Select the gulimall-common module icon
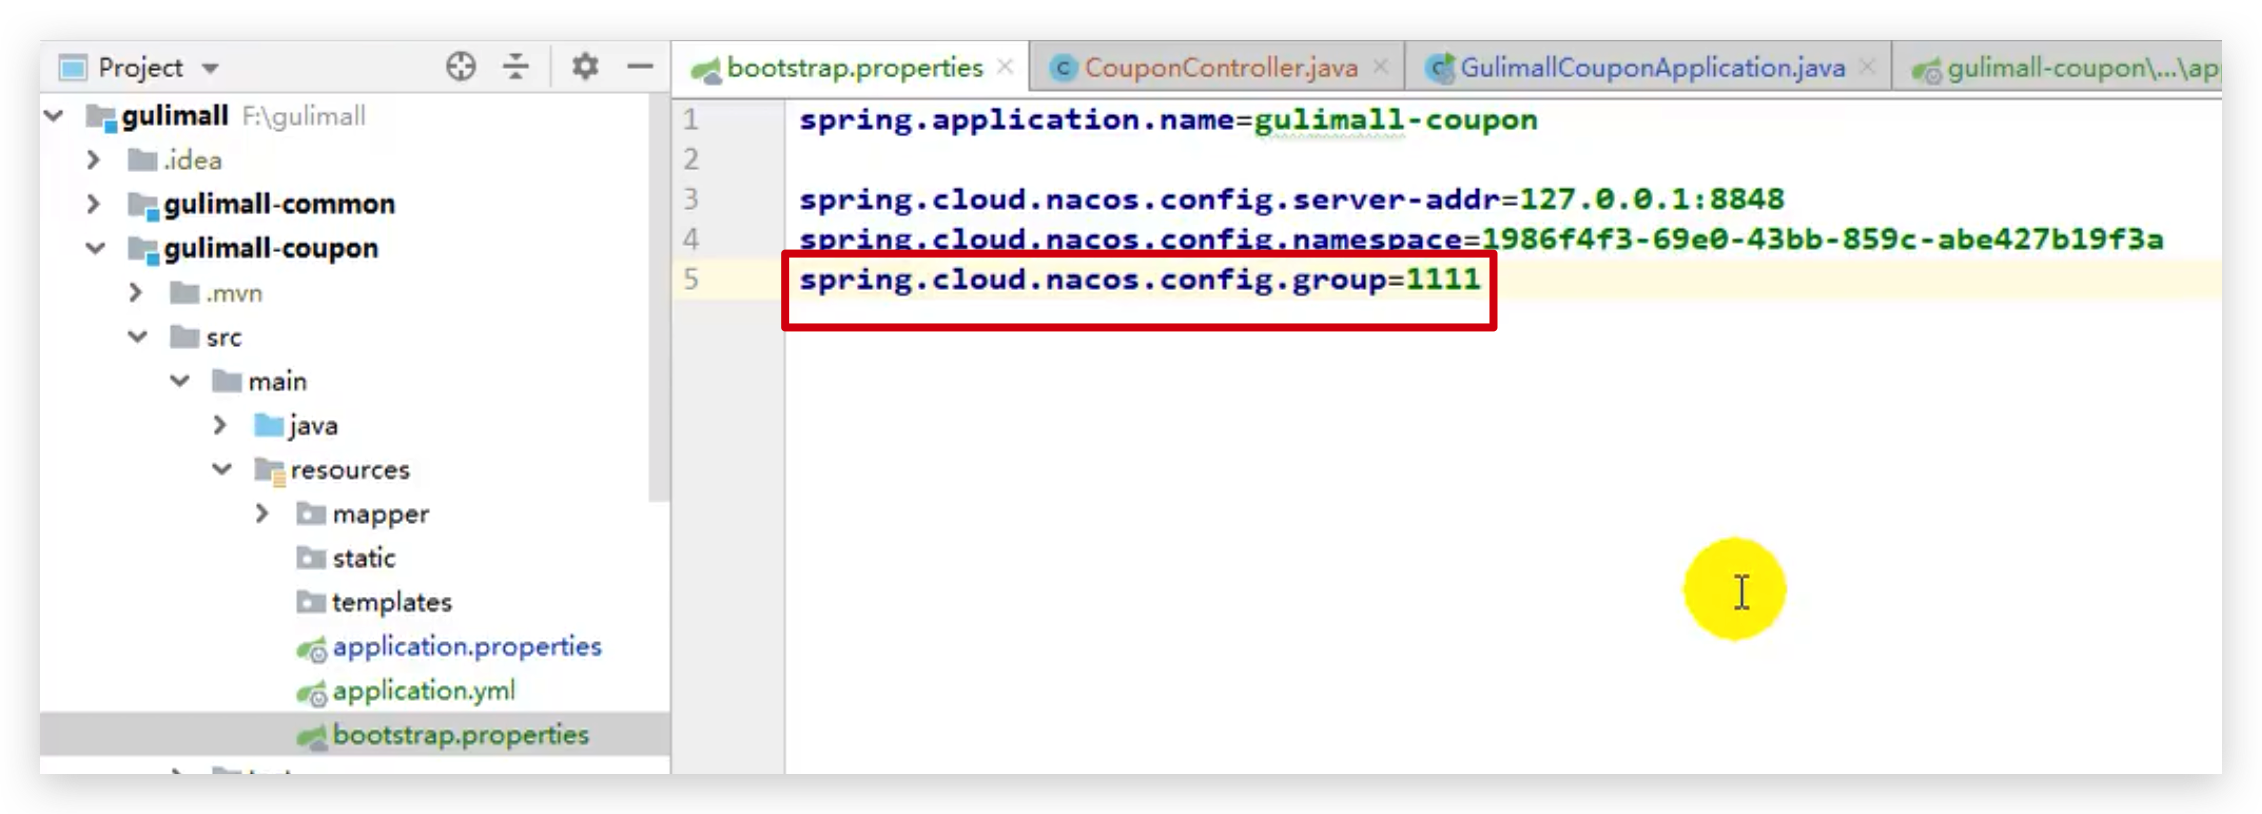Viewport: 2262px width, 814px height. pos(143,205)
